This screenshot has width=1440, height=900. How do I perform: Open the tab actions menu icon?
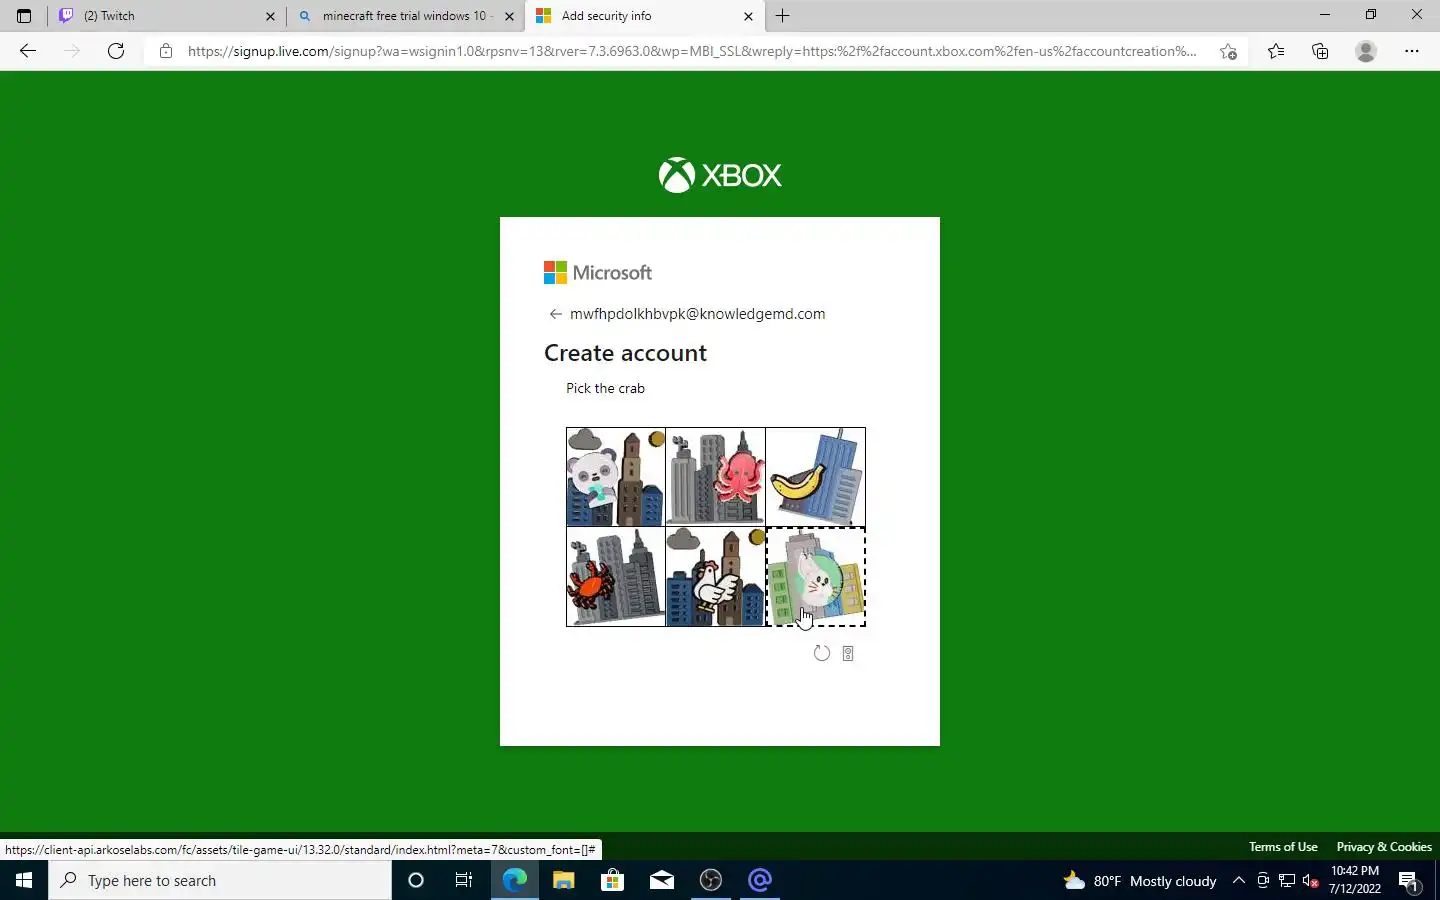(24, 16)
